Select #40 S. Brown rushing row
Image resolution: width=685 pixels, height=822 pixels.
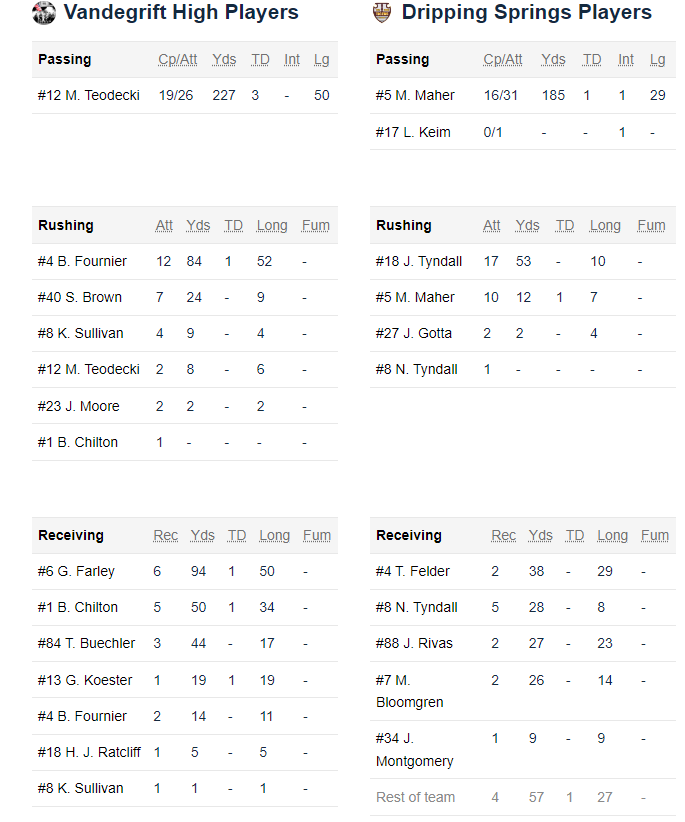tap(185, 298)
